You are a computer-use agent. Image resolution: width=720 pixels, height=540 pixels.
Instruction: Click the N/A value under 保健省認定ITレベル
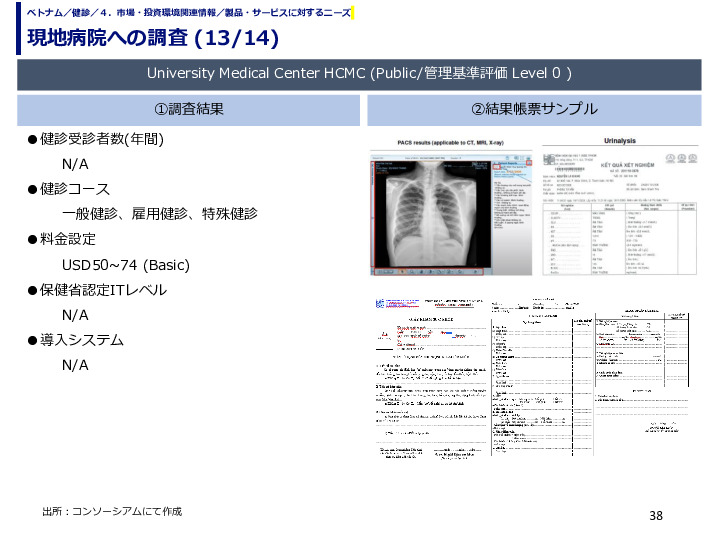pyautogui.click(x=75, y=315)
